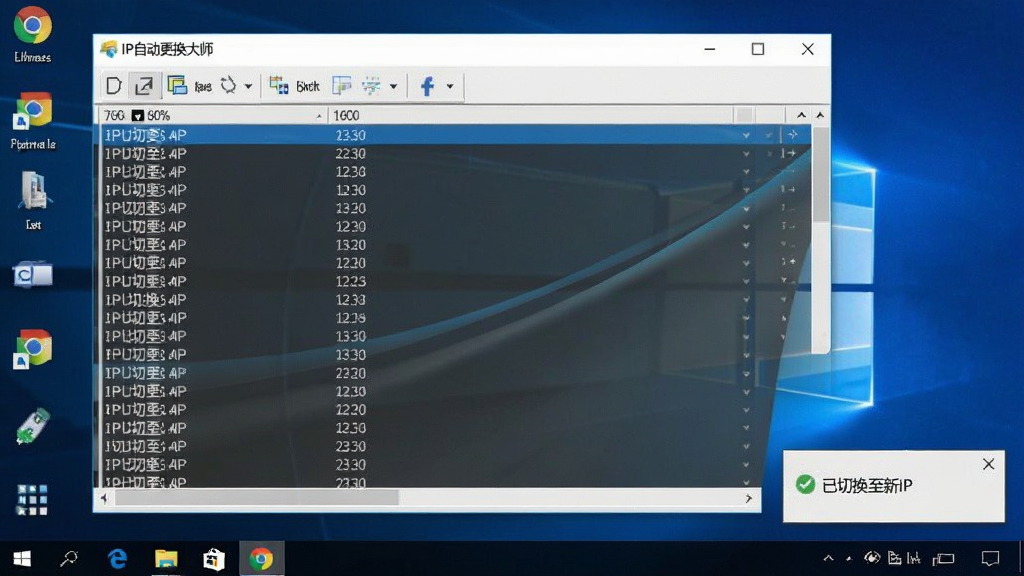The image size is (1024, 576).
Task: Open the Action Center notification icon
Action: (x=990, y=558)
